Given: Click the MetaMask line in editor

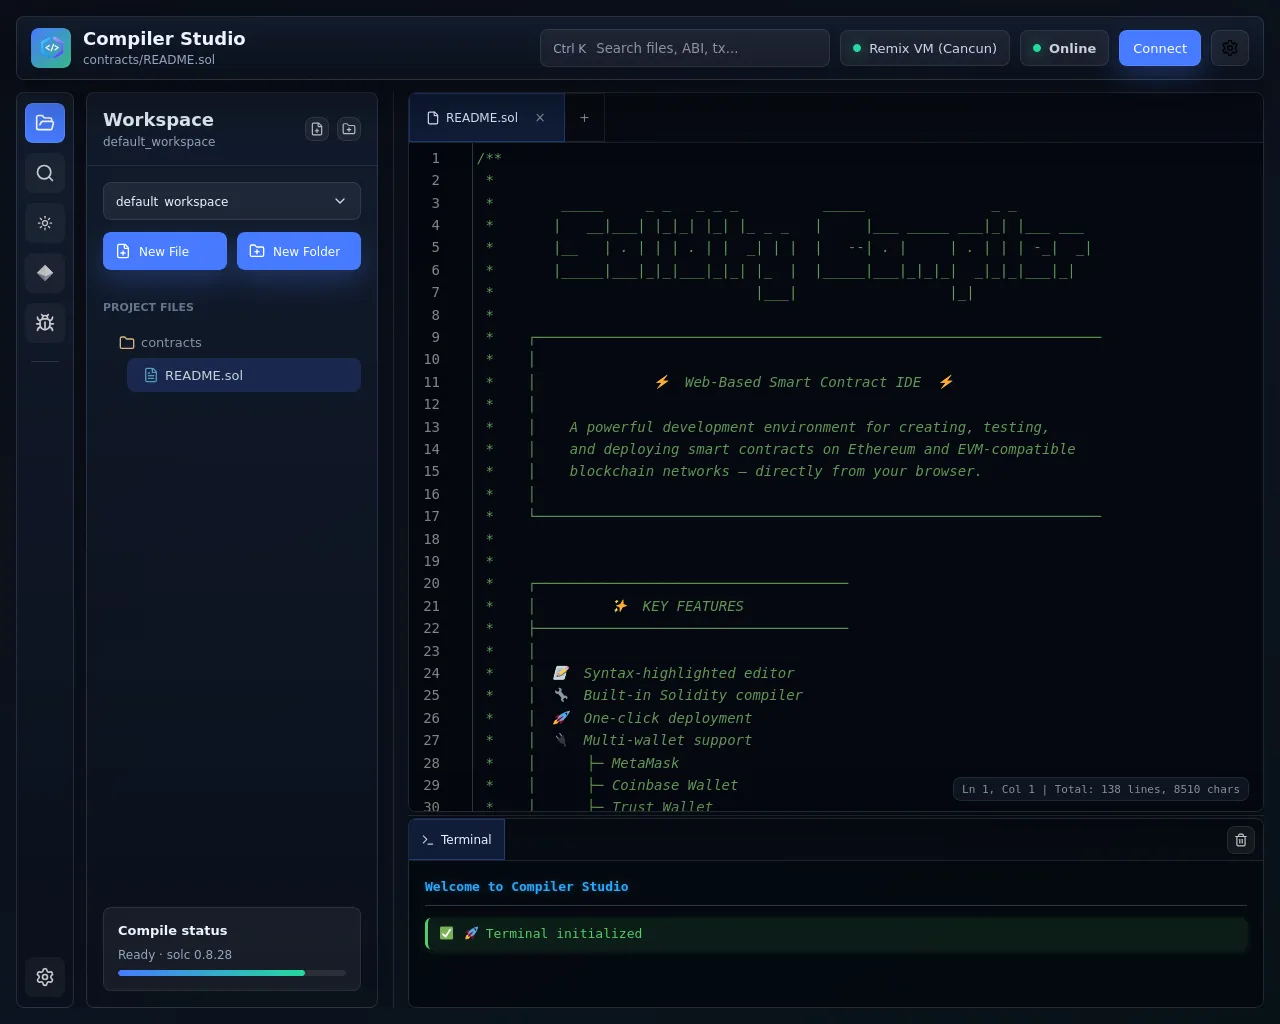Looking at the screenshot, I should [x=645, y=763].
